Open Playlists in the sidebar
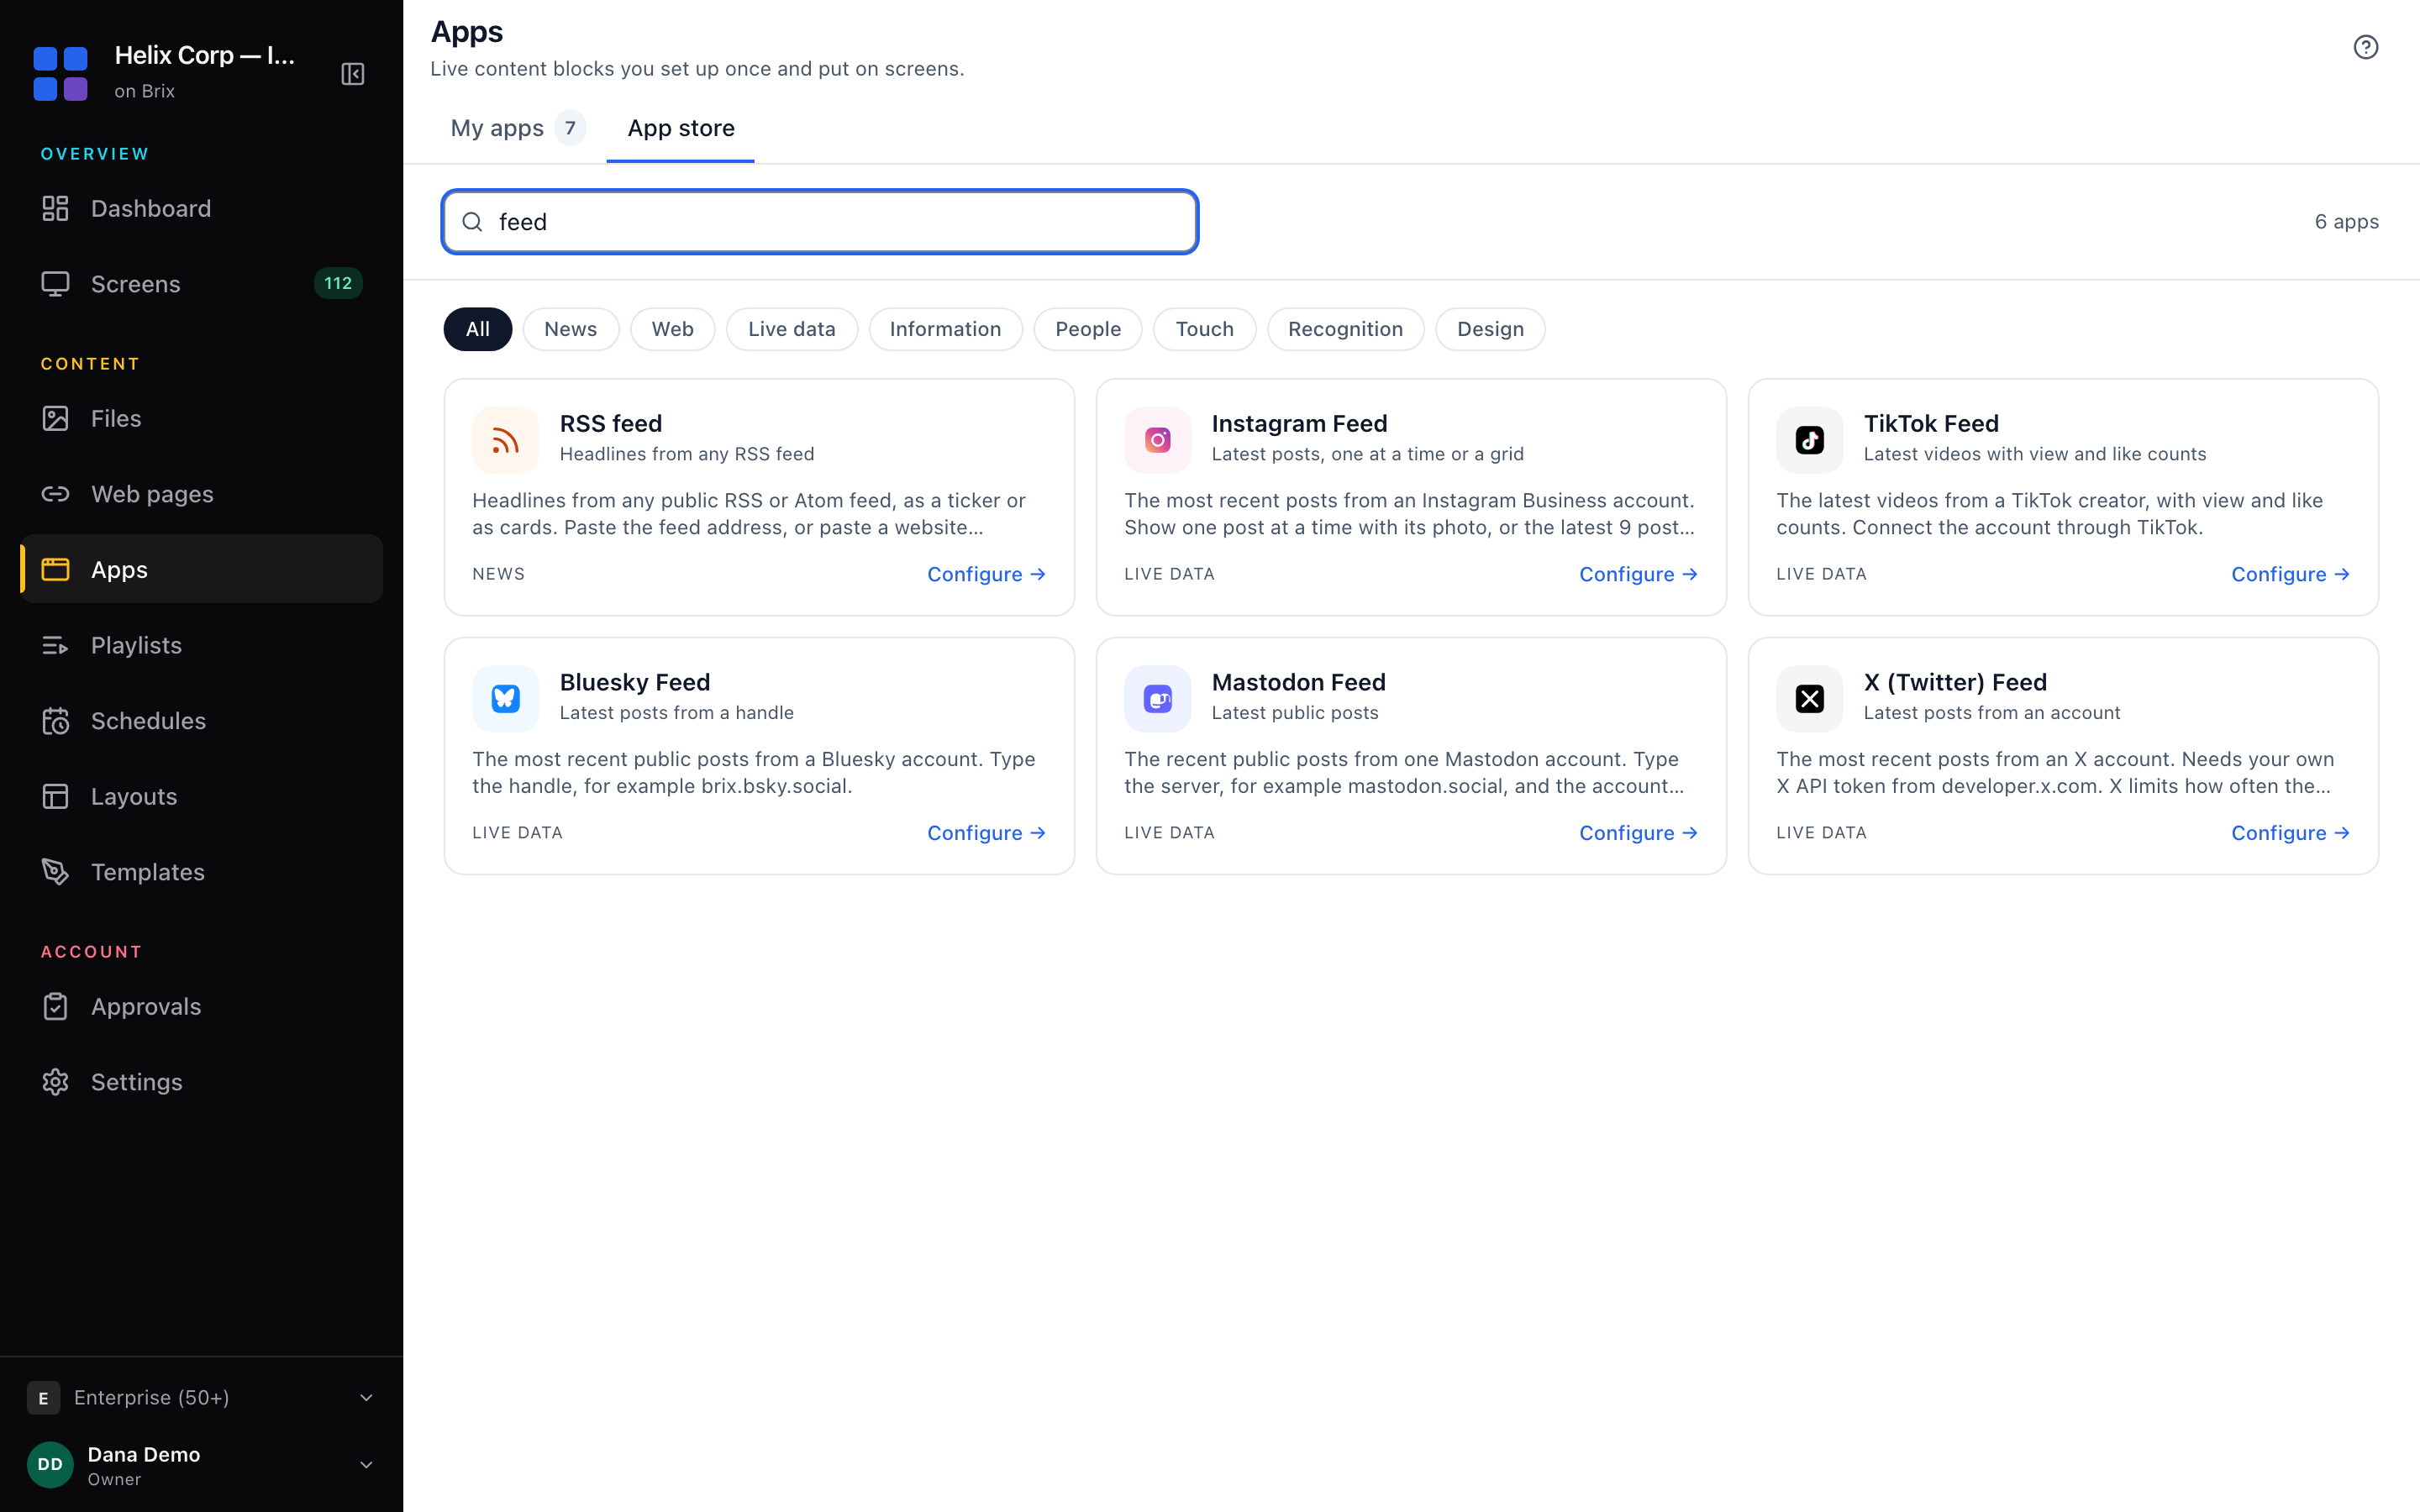Viewport: 2420px width, 1512px height. [x=201, y=645]
